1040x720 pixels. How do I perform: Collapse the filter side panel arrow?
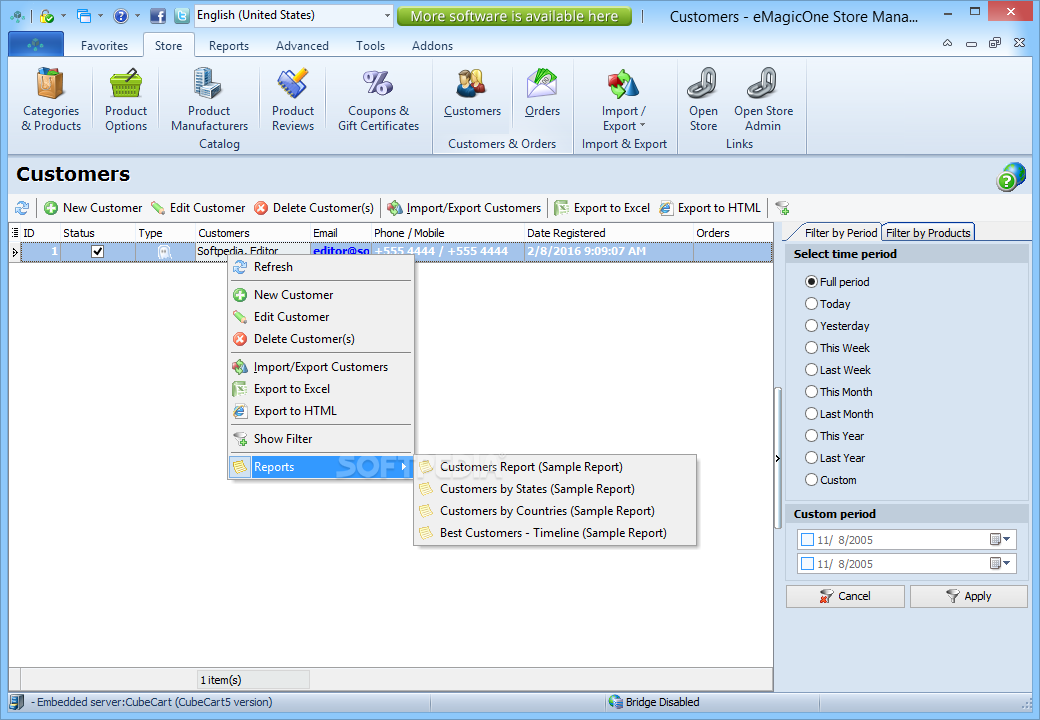pyautogui.click(x=777, y=458)
